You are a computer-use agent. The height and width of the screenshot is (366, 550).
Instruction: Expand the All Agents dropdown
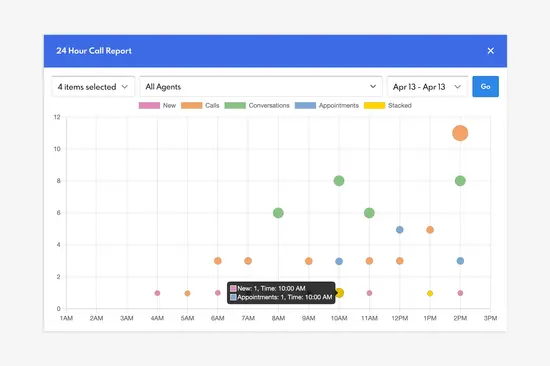click(261, 87)
